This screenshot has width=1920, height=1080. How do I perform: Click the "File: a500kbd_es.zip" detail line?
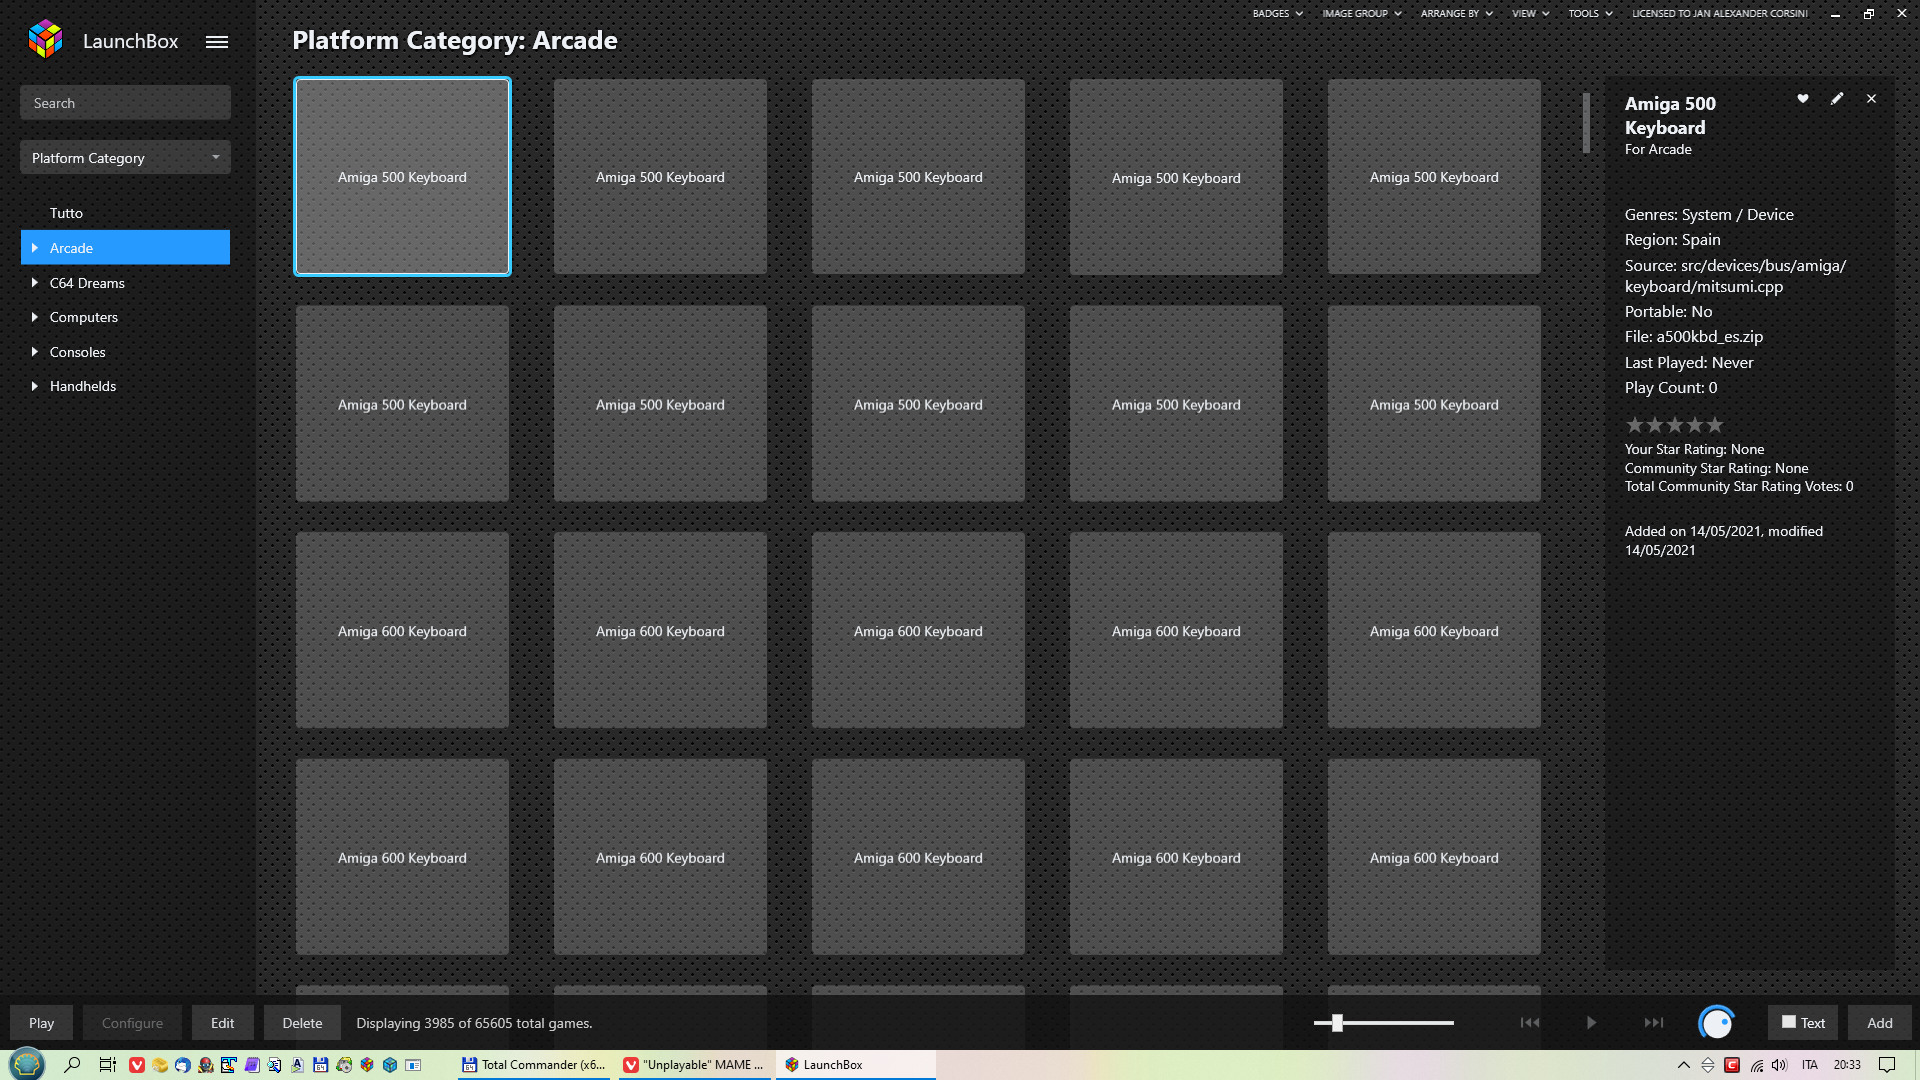pyautogui.click(x=1694, y=337)
